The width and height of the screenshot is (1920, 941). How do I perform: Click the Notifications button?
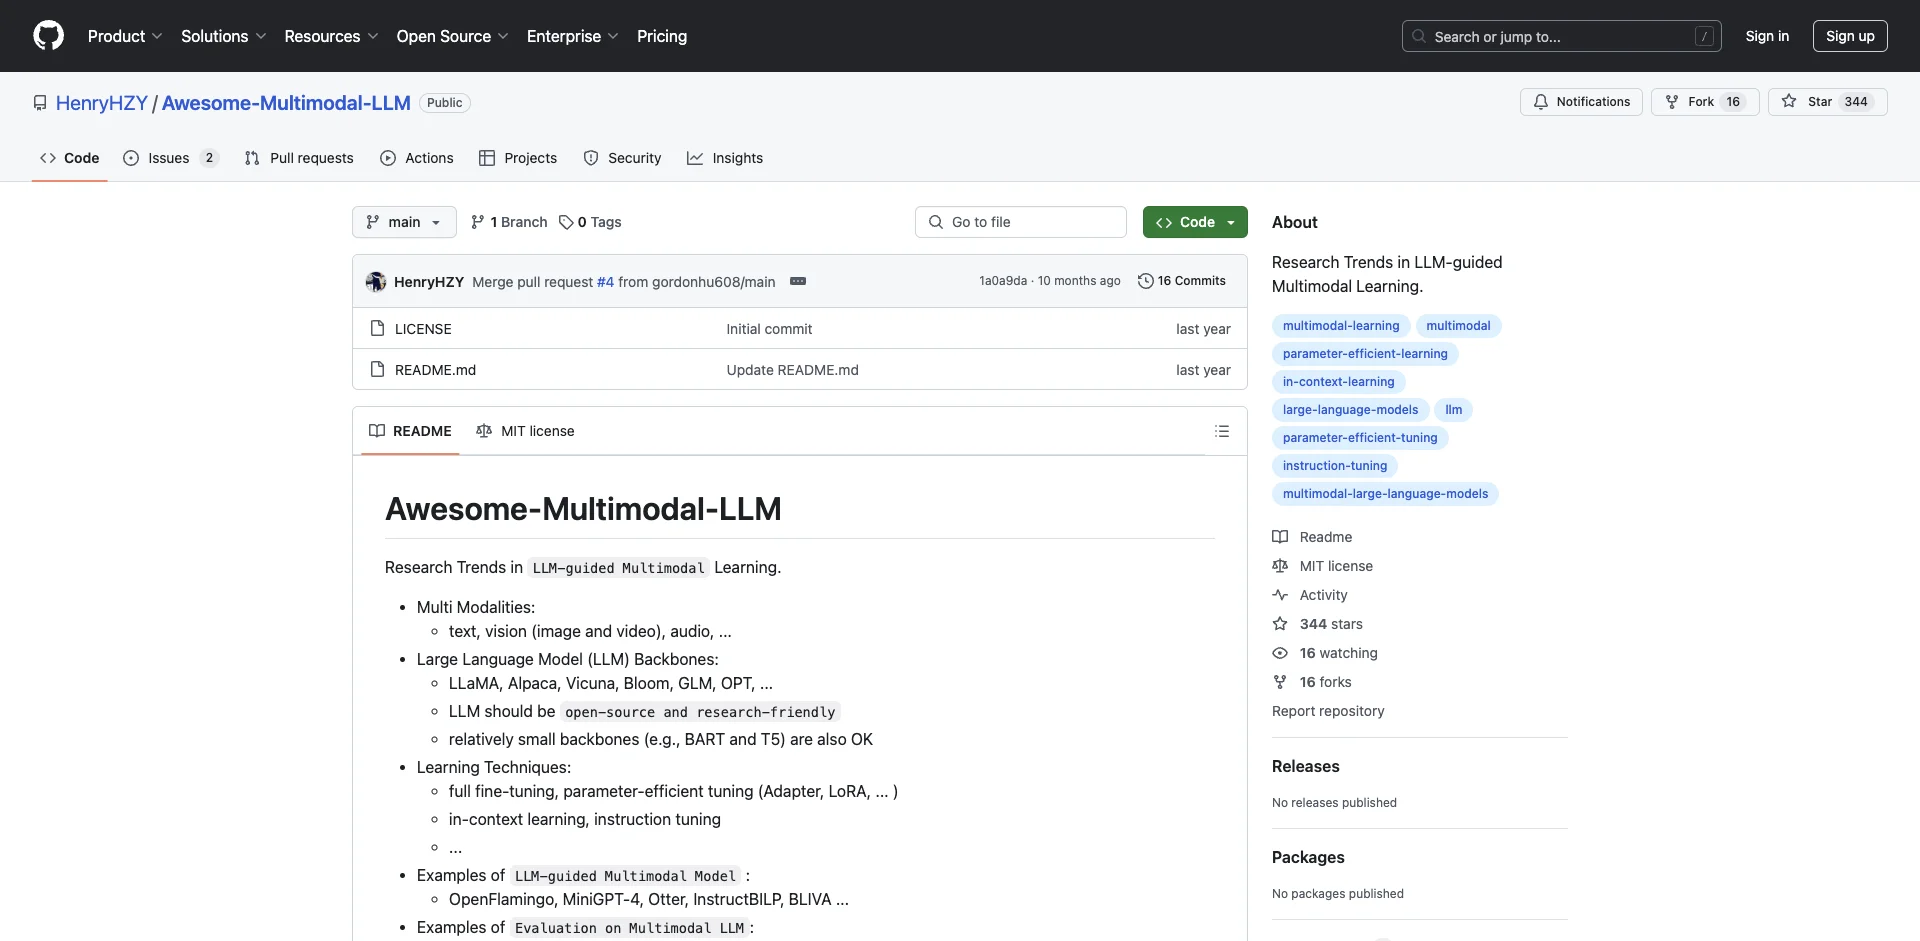point(1581,102)
